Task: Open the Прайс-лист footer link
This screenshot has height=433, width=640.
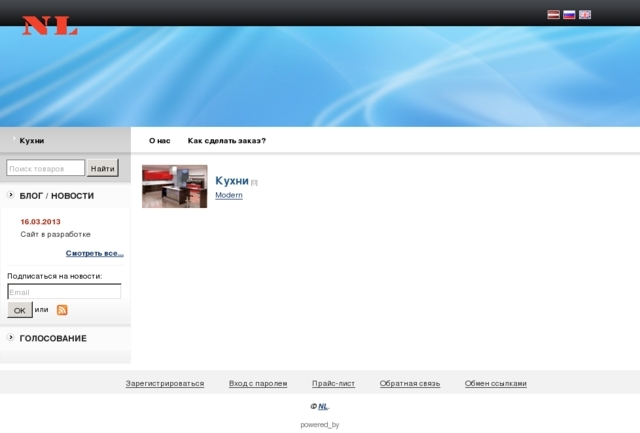Action: (x=333, y=383)
